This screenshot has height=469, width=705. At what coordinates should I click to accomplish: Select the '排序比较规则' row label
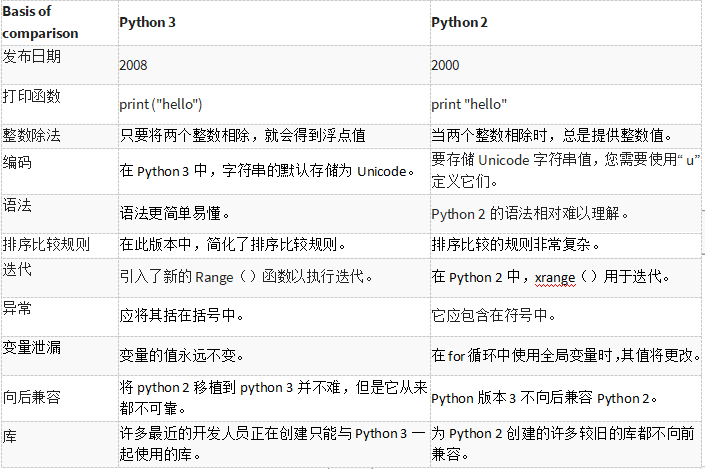click(x=46, y=245)
